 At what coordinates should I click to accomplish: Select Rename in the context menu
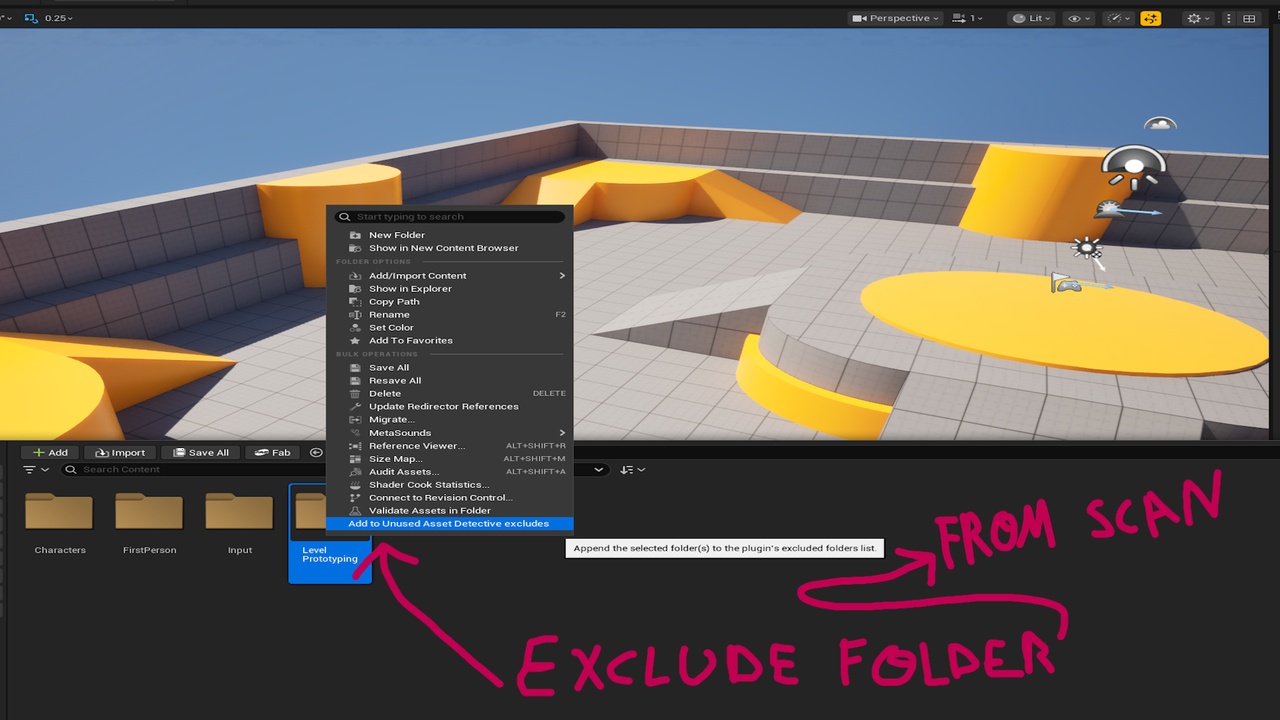point(450,315)
